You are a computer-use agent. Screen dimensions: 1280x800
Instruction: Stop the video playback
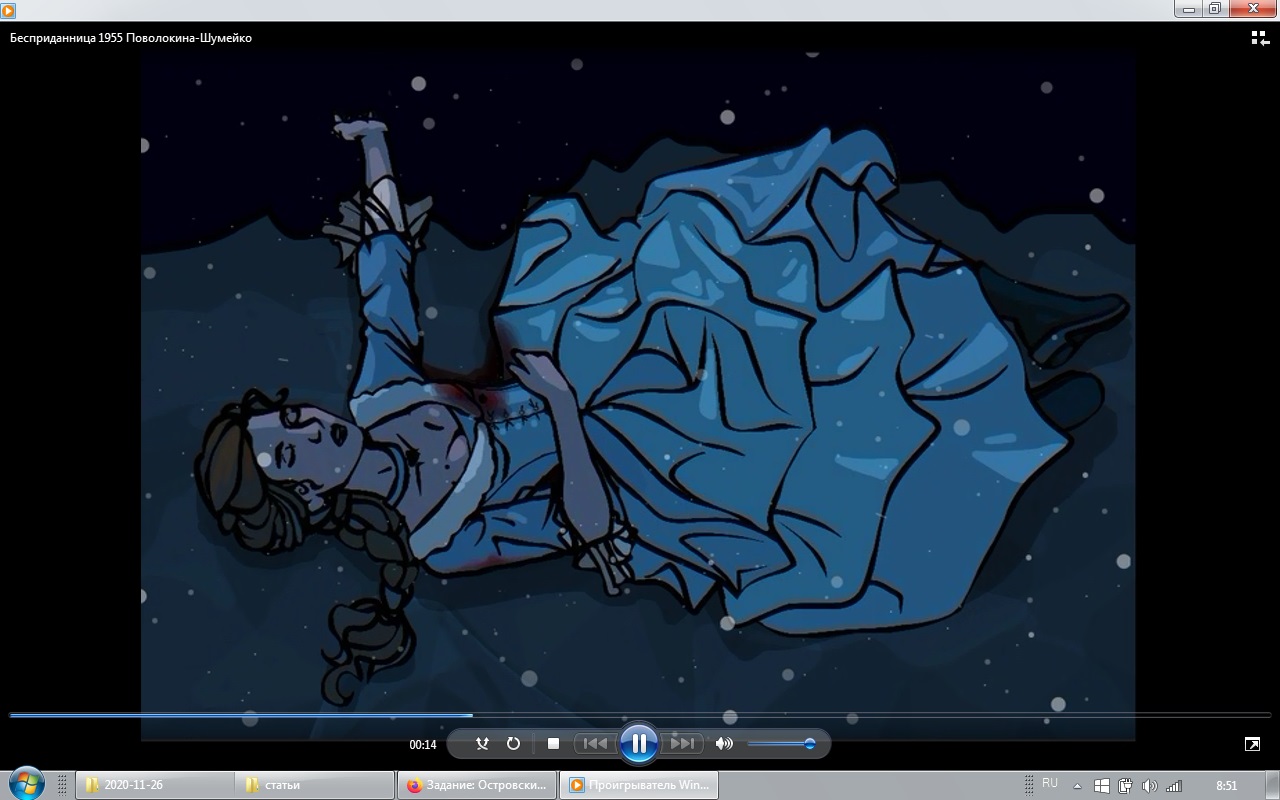[x=553, y=744]
